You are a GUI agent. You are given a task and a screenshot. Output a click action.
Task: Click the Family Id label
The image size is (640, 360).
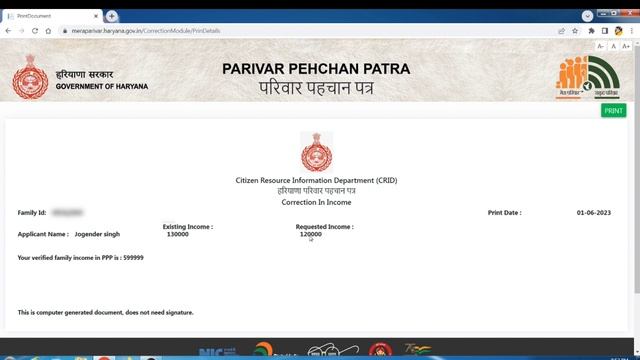[32, 213]
